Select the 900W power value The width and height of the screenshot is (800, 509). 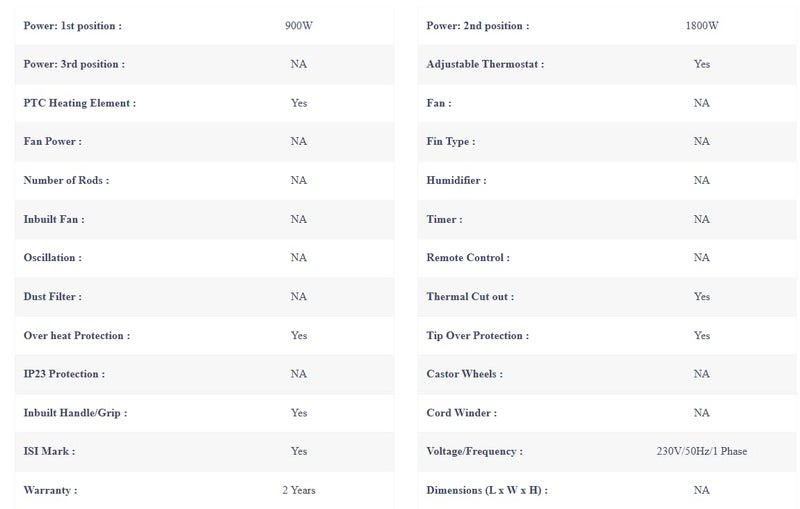(x=299, y=26)
